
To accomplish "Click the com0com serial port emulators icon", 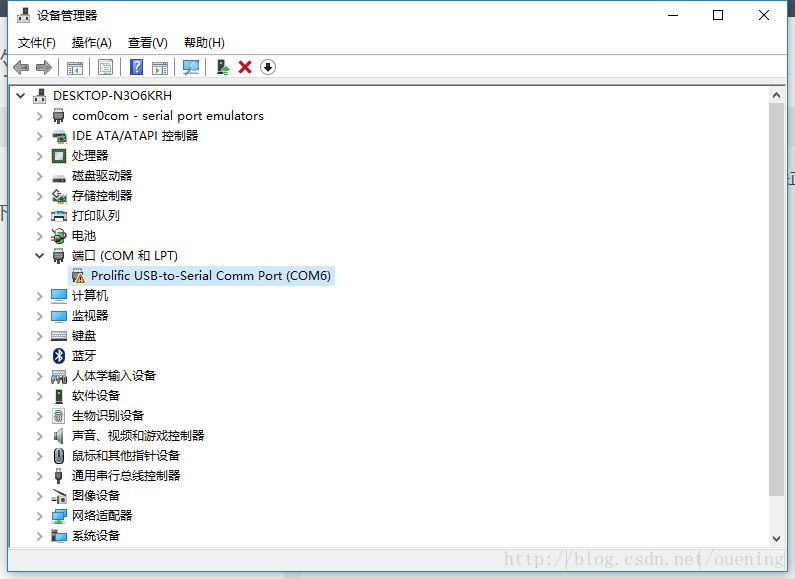I will 59,116.
